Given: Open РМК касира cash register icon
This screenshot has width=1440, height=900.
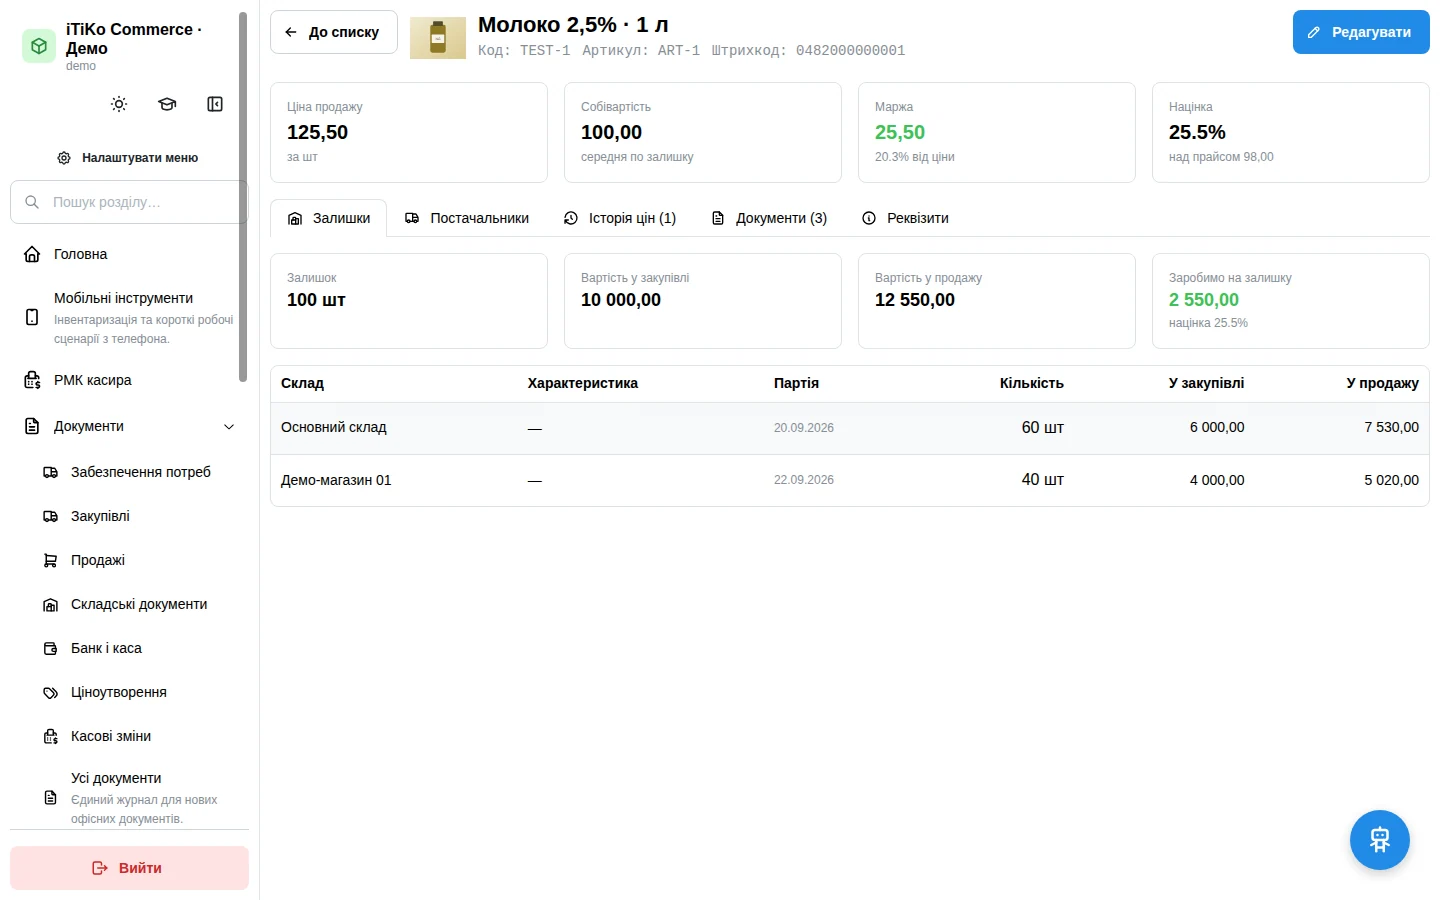Looking at the screenshot, I should pos(32,380).
